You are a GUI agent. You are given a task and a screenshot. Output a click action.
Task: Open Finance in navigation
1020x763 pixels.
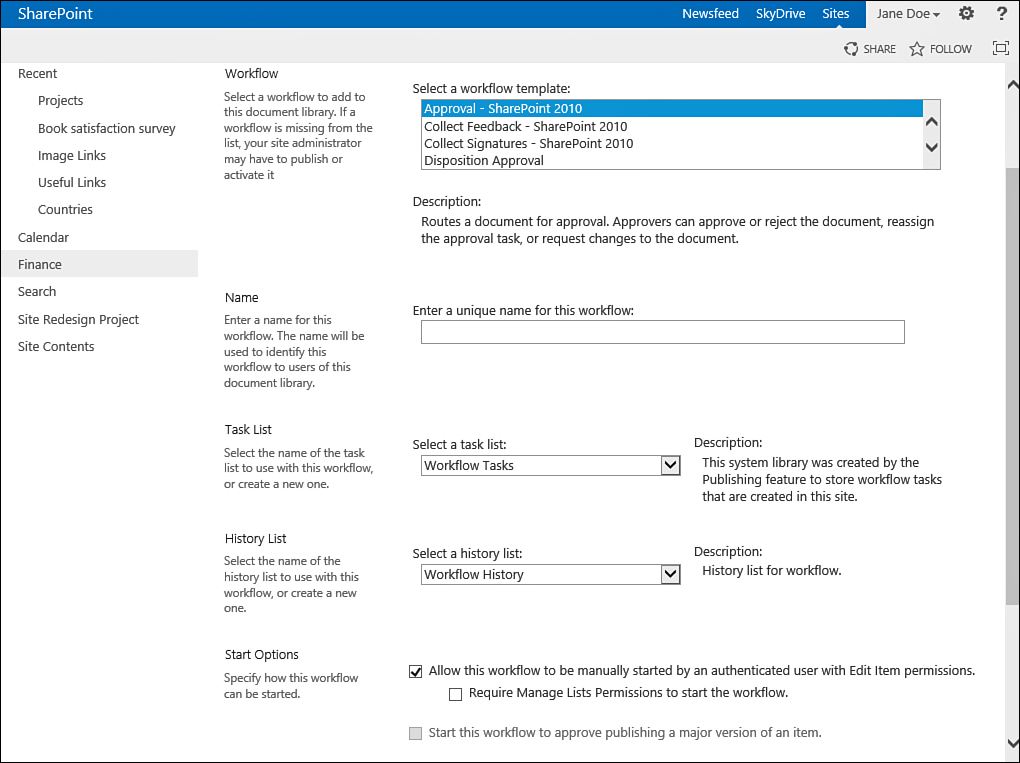[x=100, y=264]
